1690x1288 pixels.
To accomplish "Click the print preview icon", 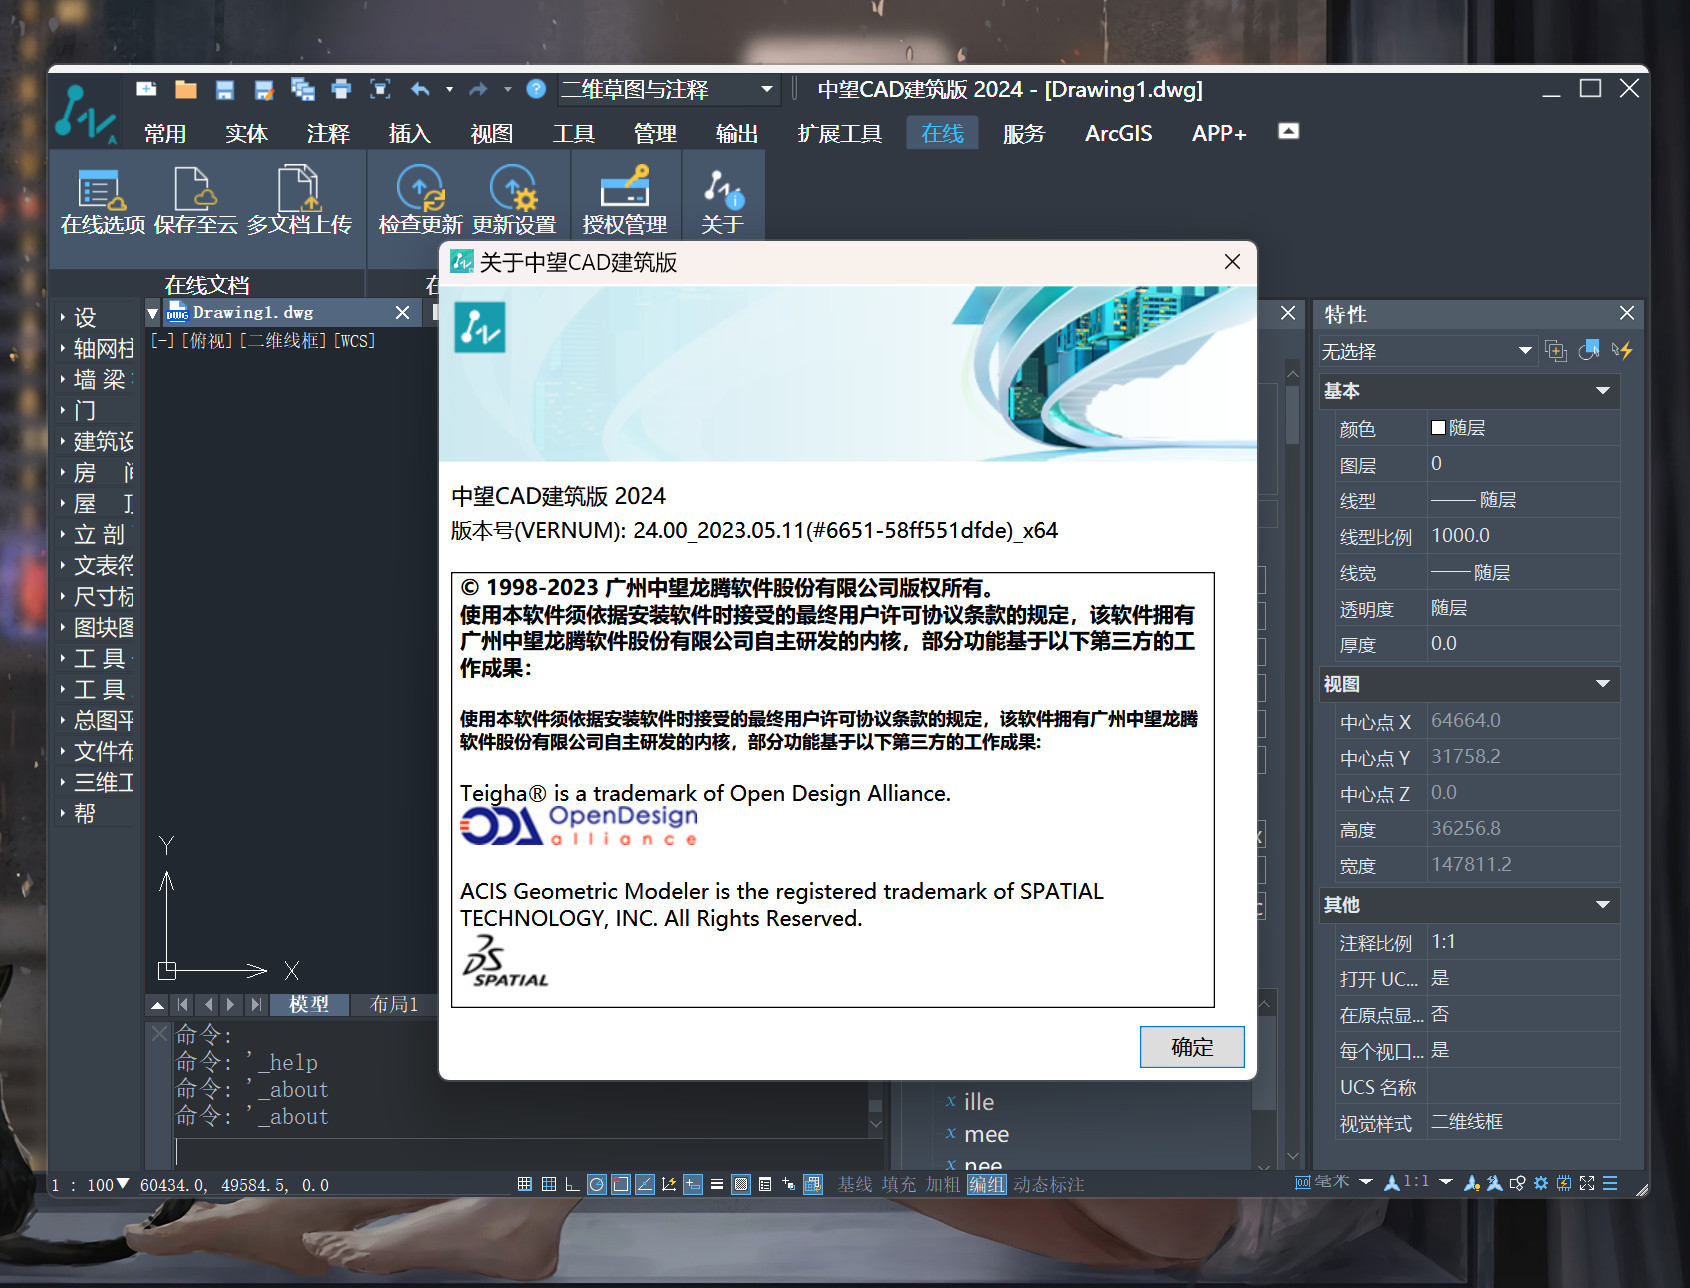I will pyautogui.click(x=380, y=89).
